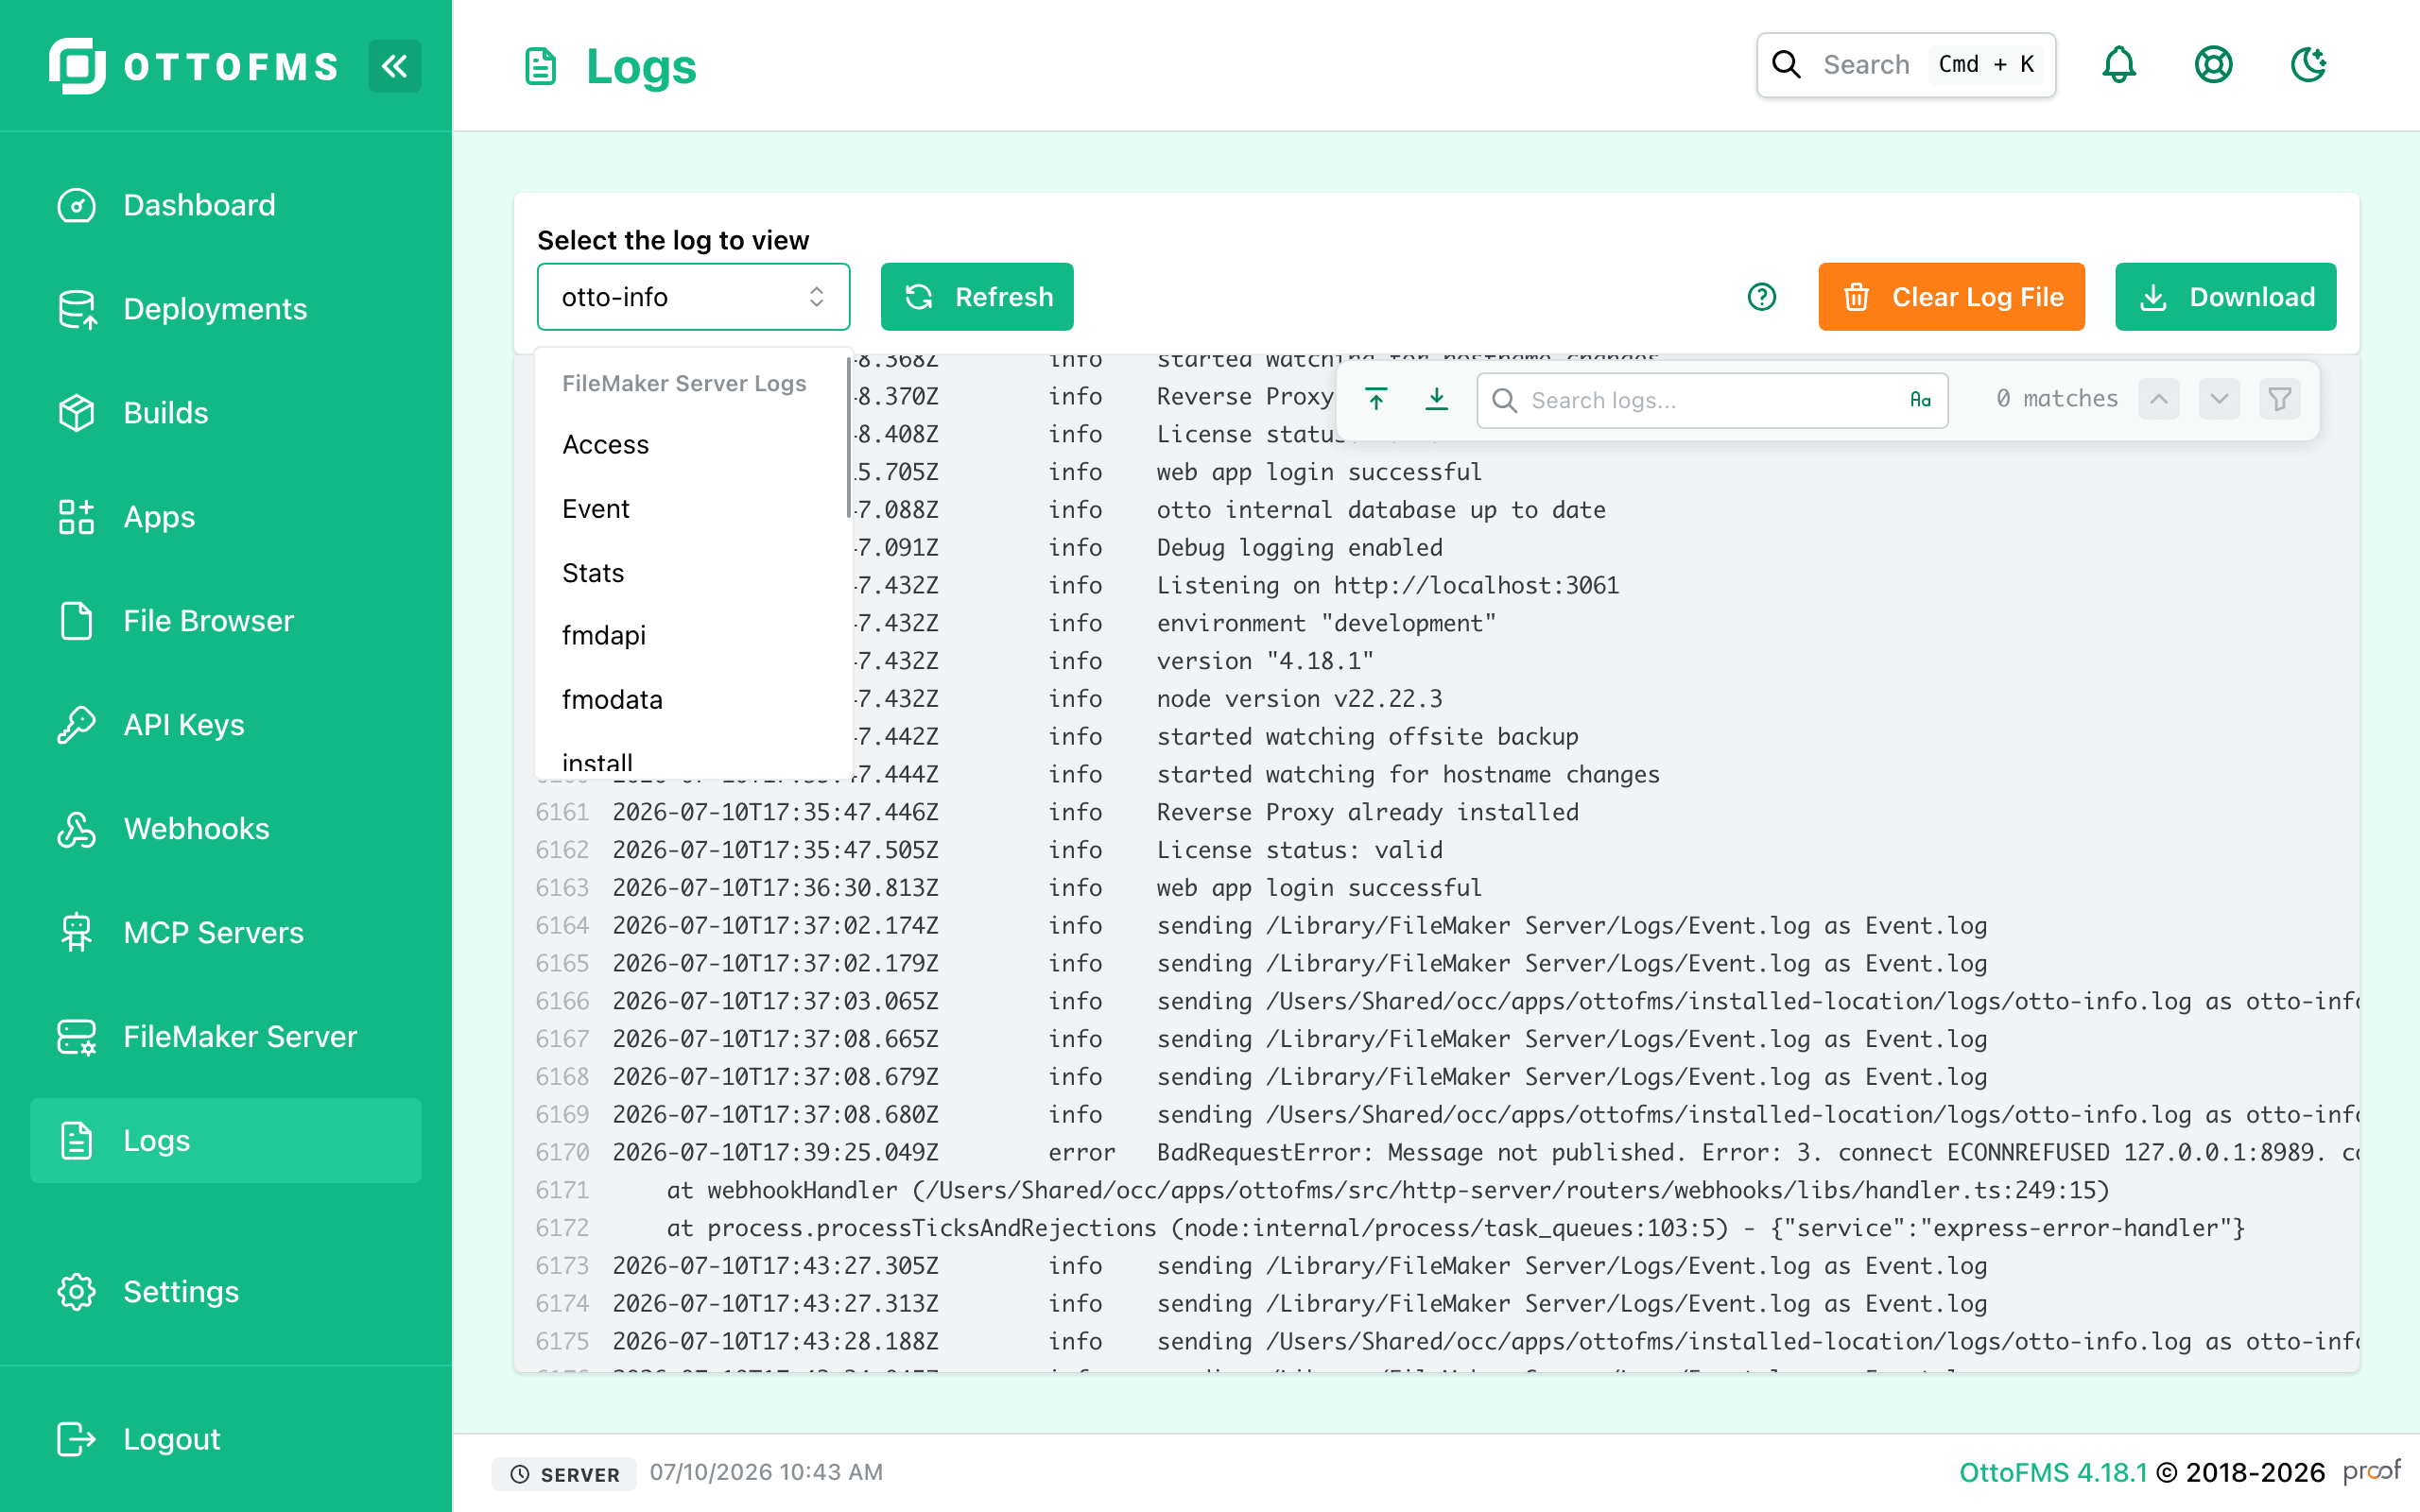Viewport: 2420px width, 1512px height.
Task: Click the MCP Servers robot icon
Action: pyautogui.click(x=77, y=933)
